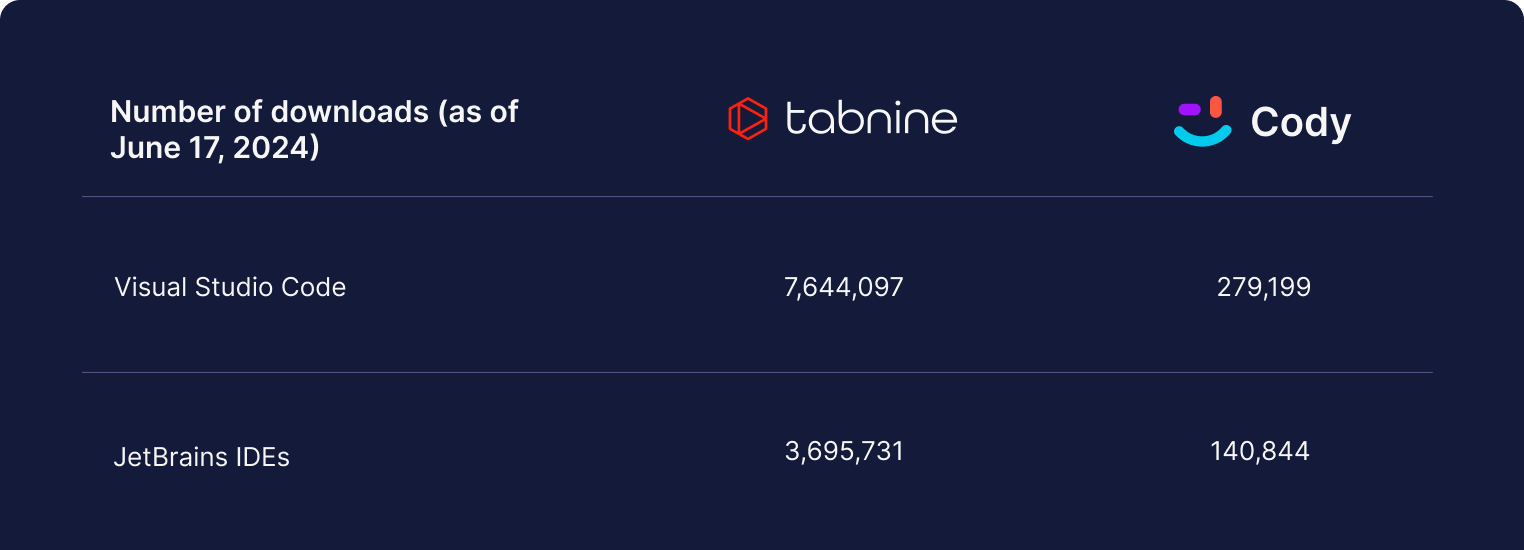Click the red Tabnine hexagon logo
Image resolution: width=1524 pixels, height=550 pixels.
coord(747,118)
